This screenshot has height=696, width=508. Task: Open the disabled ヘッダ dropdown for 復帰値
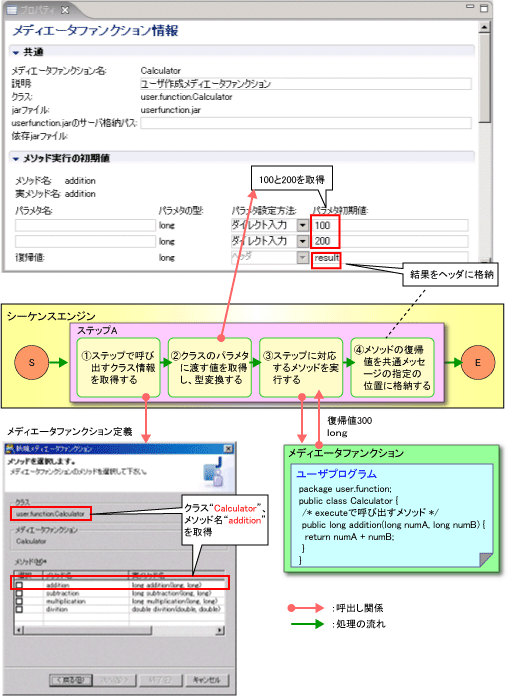click(x=302, y=257)
